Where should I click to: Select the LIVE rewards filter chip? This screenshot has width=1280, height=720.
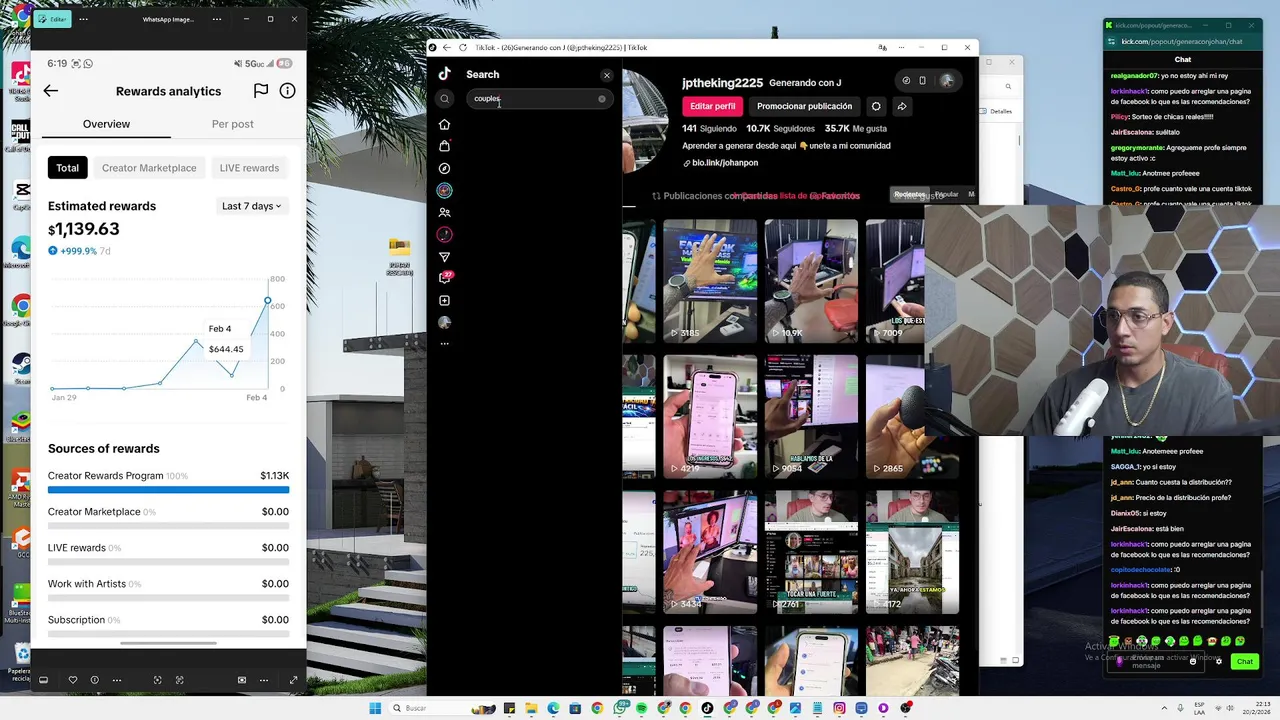tap(249, 168)
